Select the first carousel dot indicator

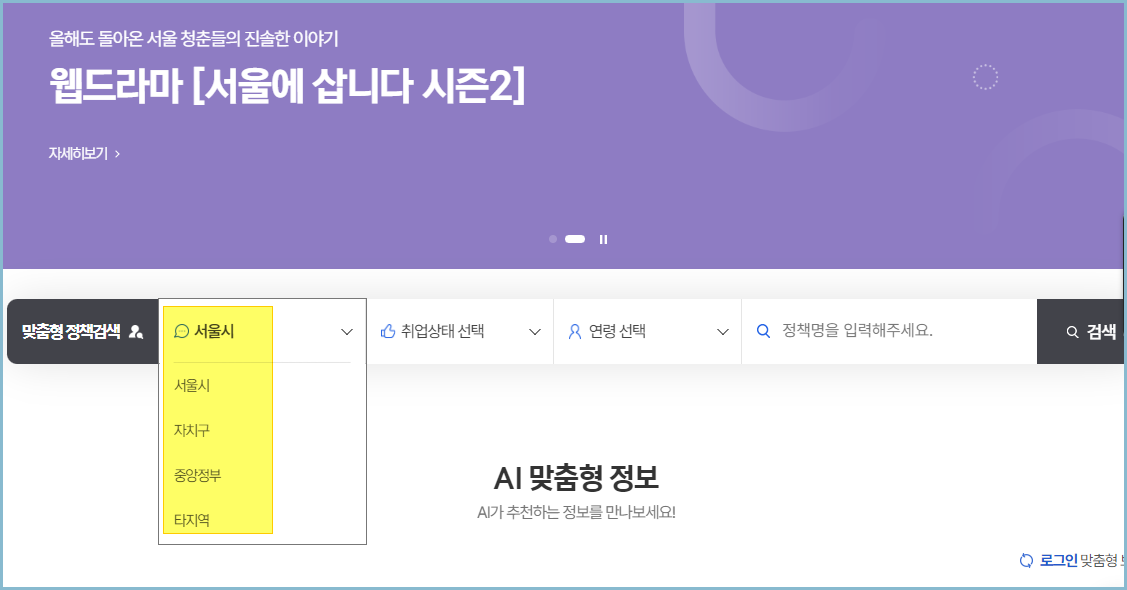tap(553, 239)
